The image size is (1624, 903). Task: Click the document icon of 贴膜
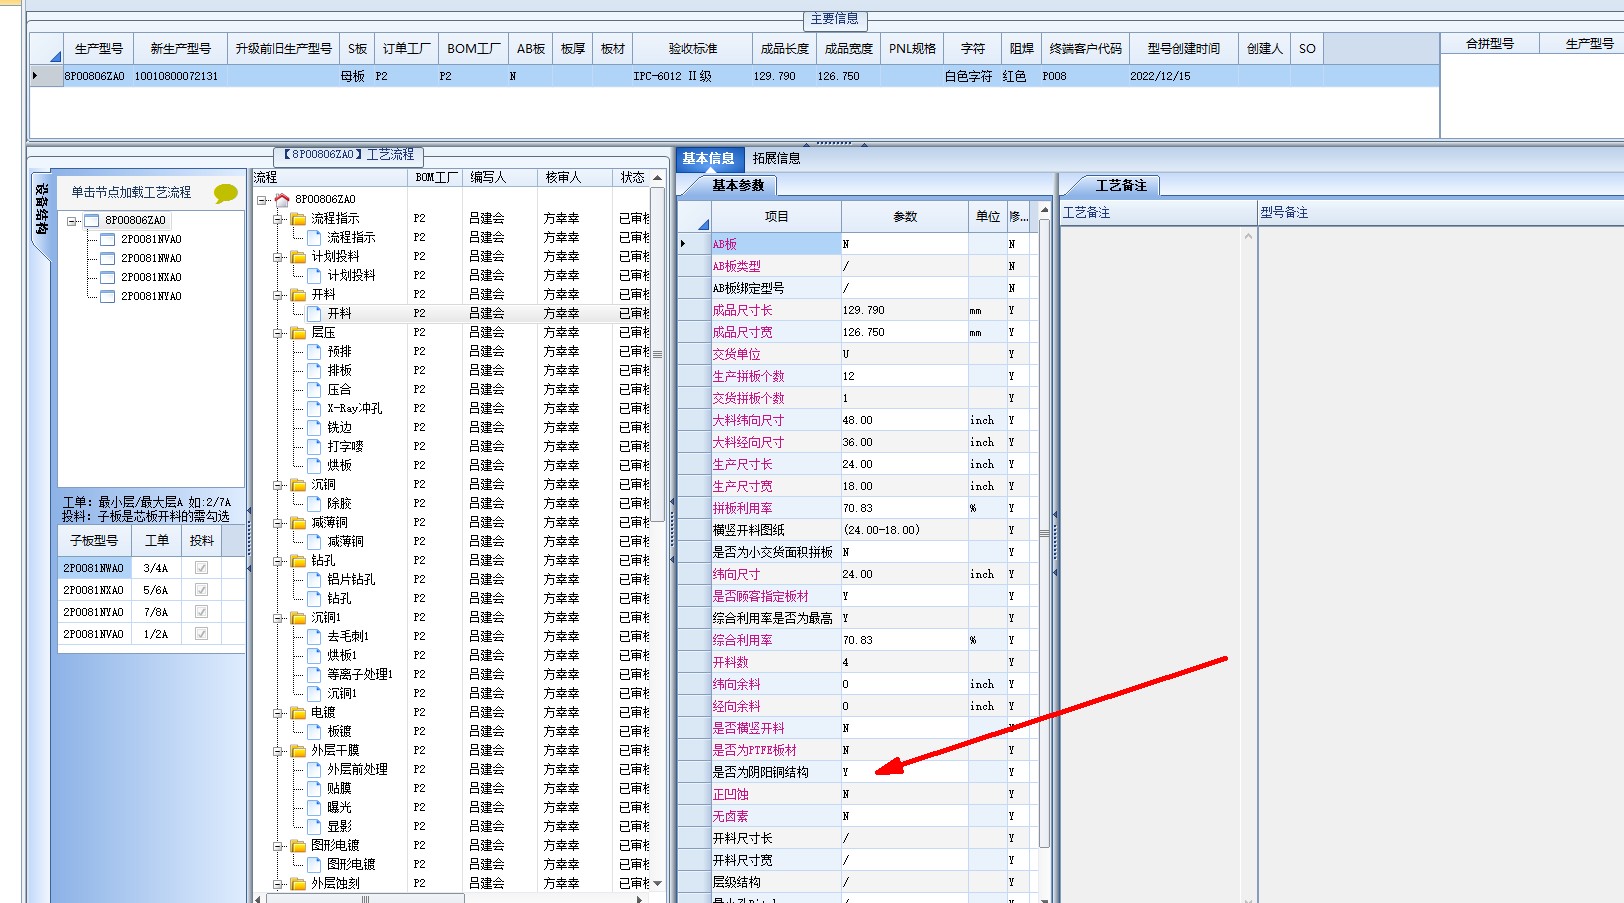[314, 788]
